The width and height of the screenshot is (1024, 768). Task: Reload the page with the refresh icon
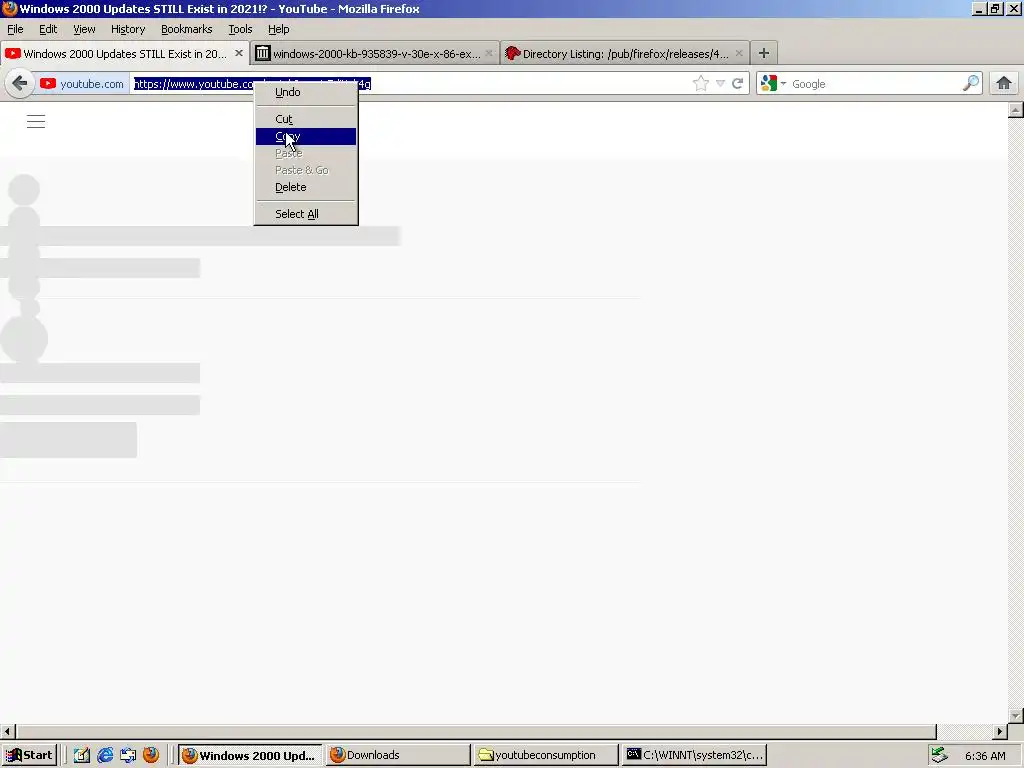[x=738, y=84]
